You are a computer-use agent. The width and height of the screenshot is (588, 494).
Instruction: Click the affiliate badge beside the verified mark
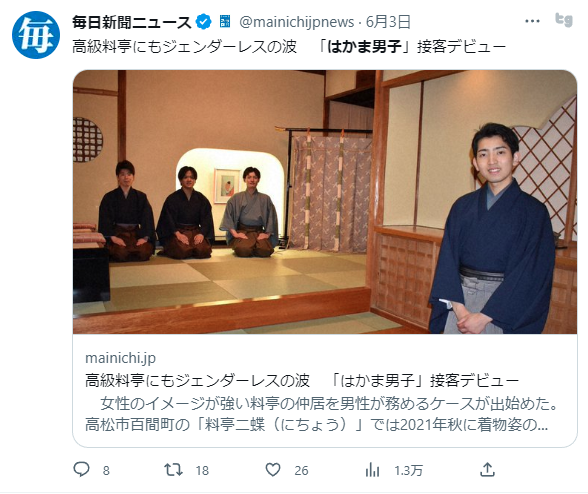pyautogui.click(x=225, y=21)
